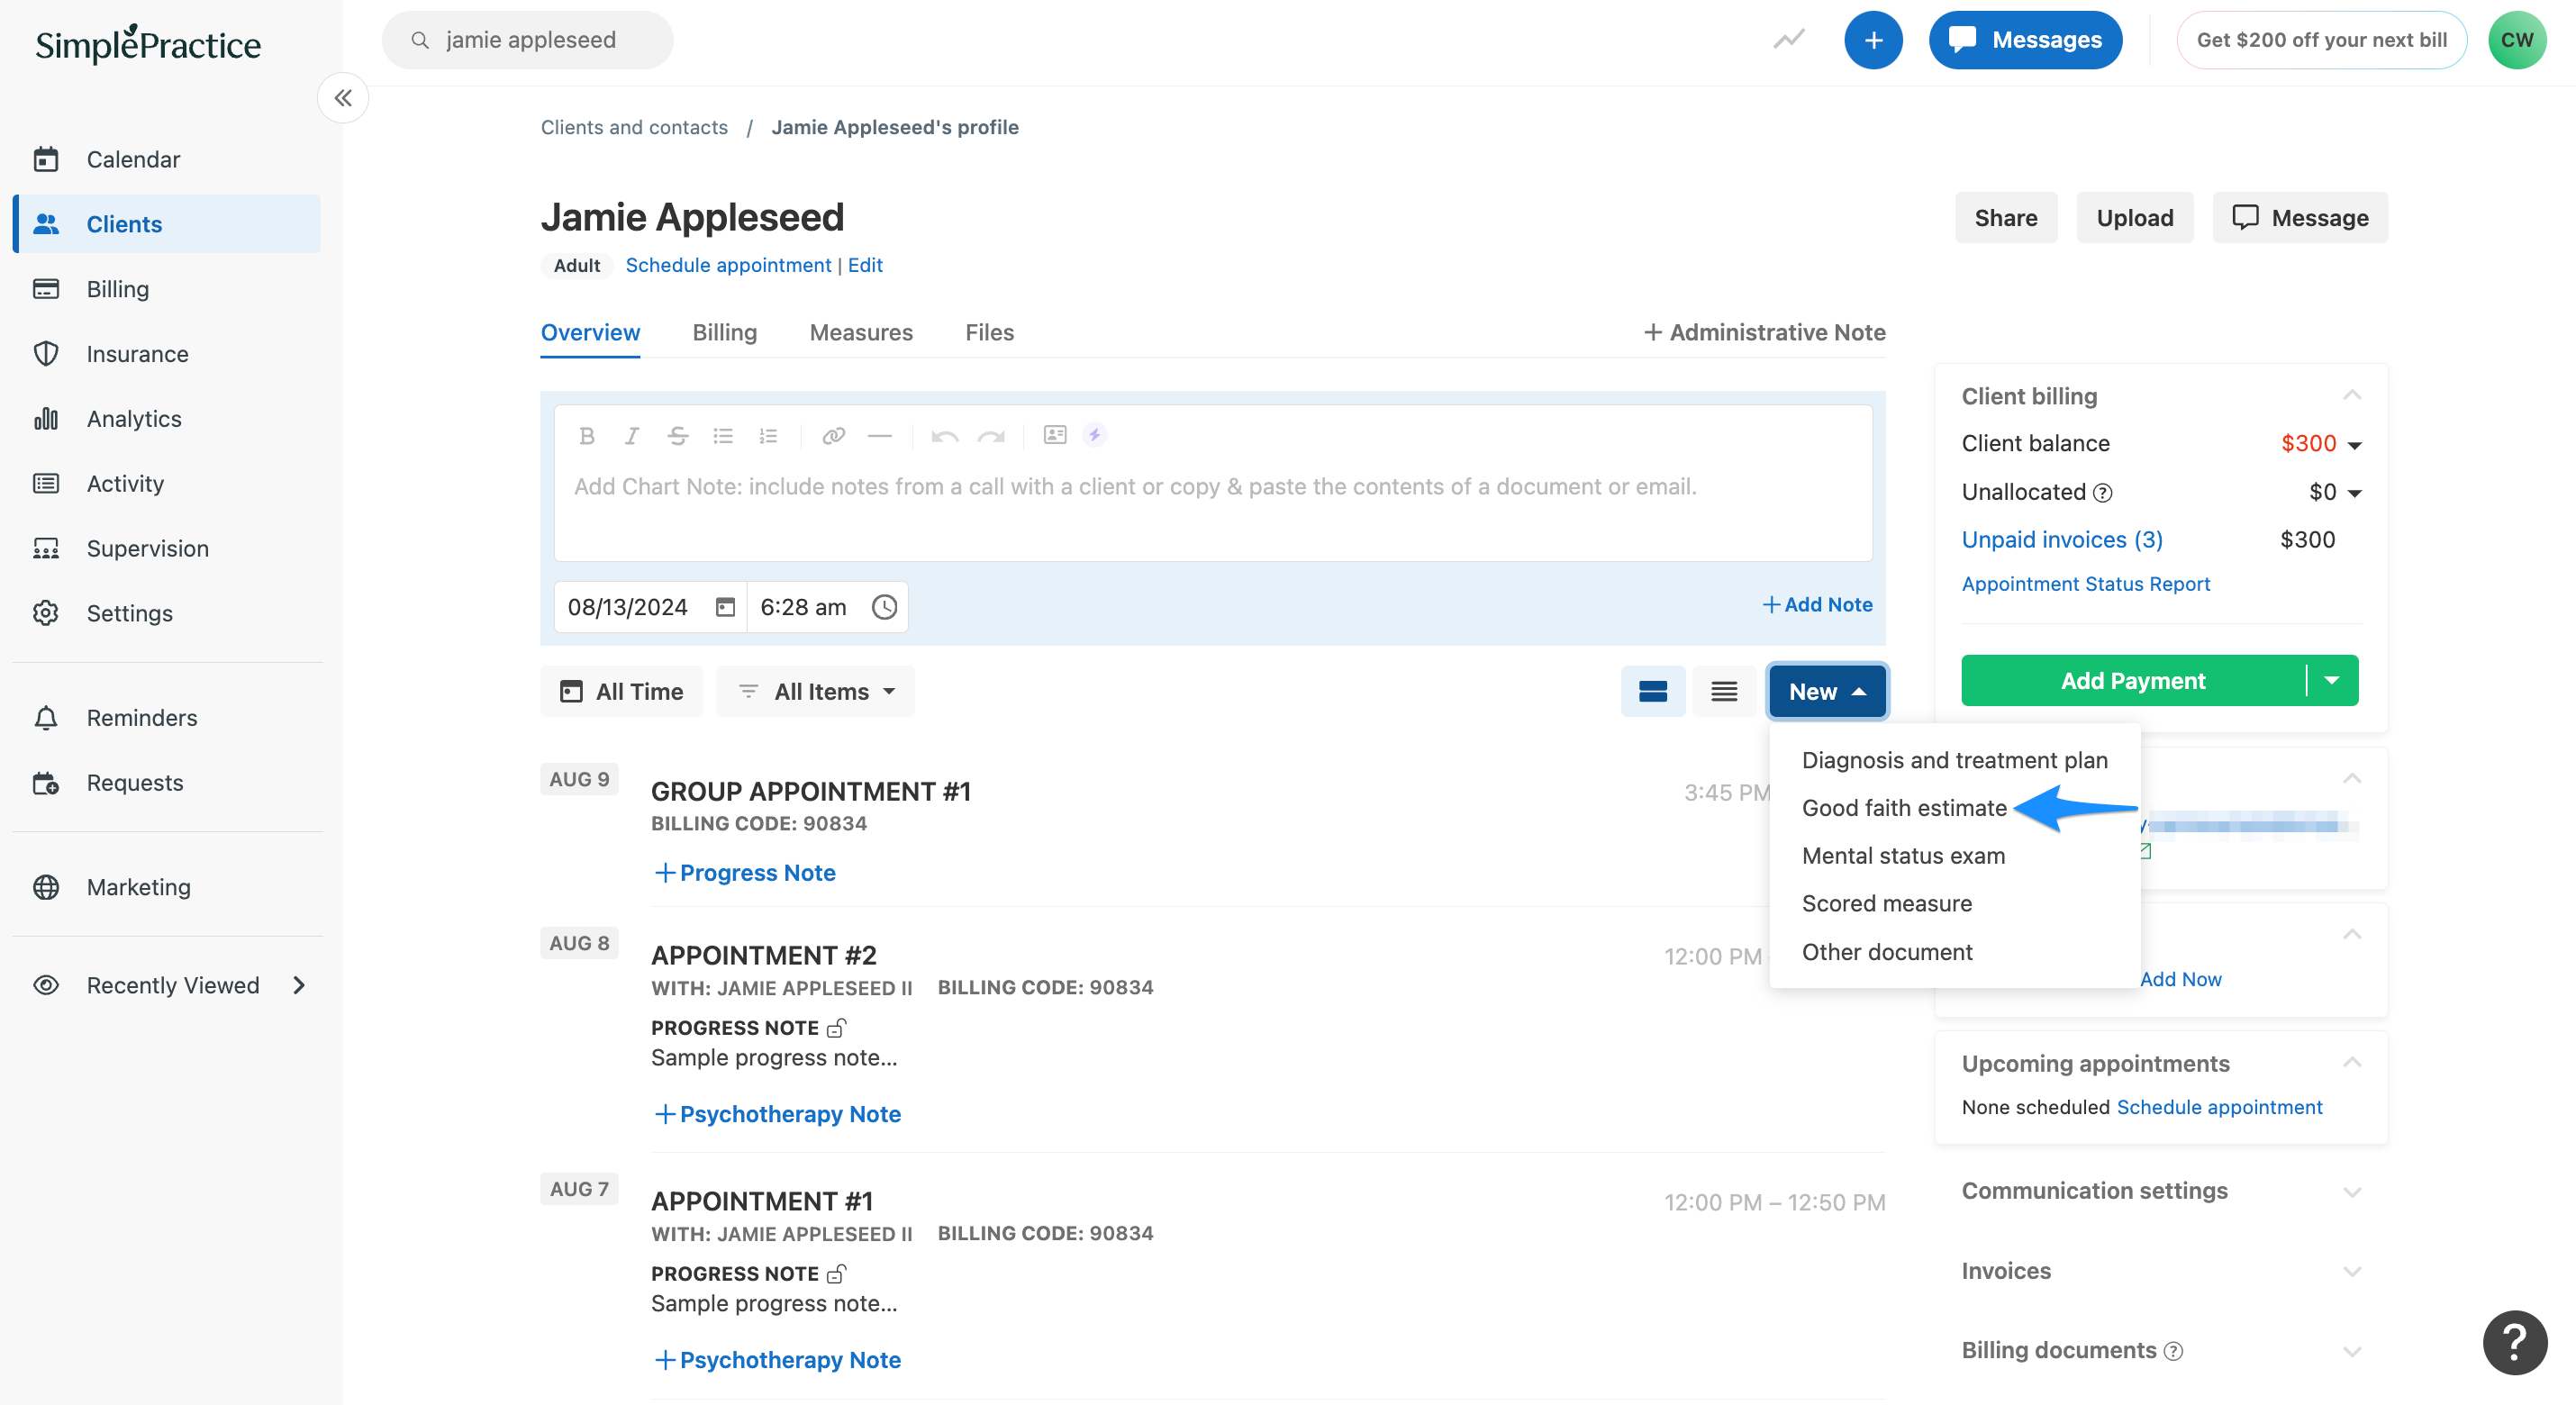Click the template card icon in editor toolbar
The width and height of the screenshot is (2576, 1405).
click(x=1055, y=434)
